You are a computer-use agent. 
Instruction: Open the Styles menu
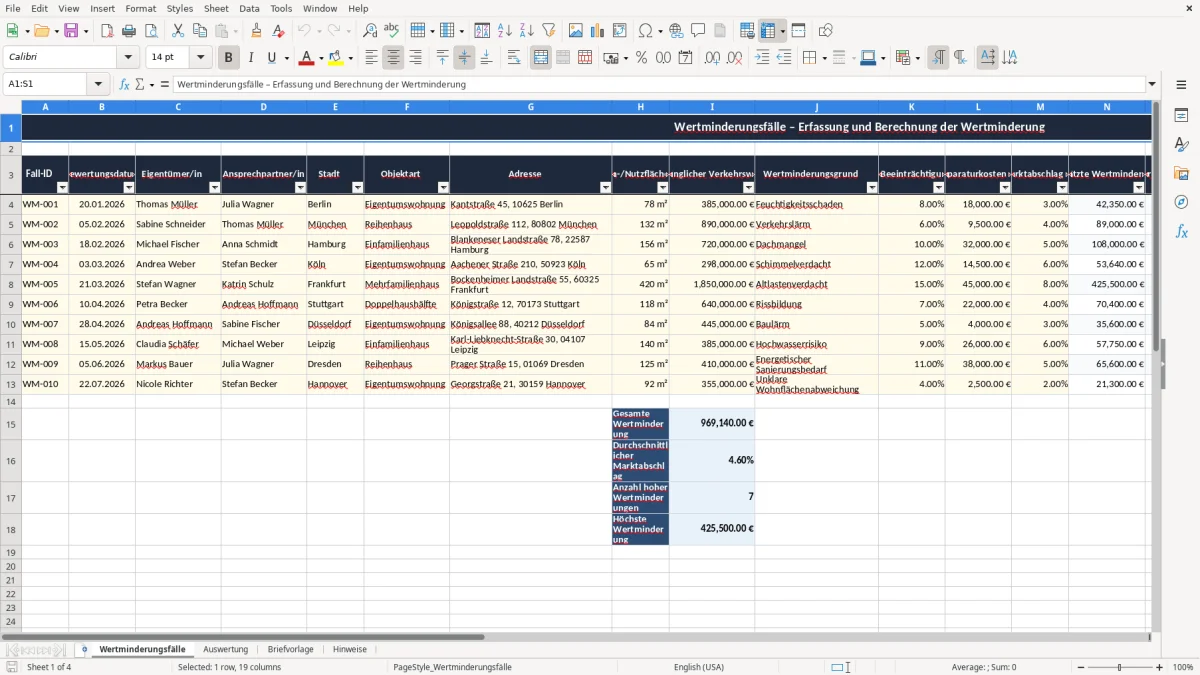coord(180,8)
